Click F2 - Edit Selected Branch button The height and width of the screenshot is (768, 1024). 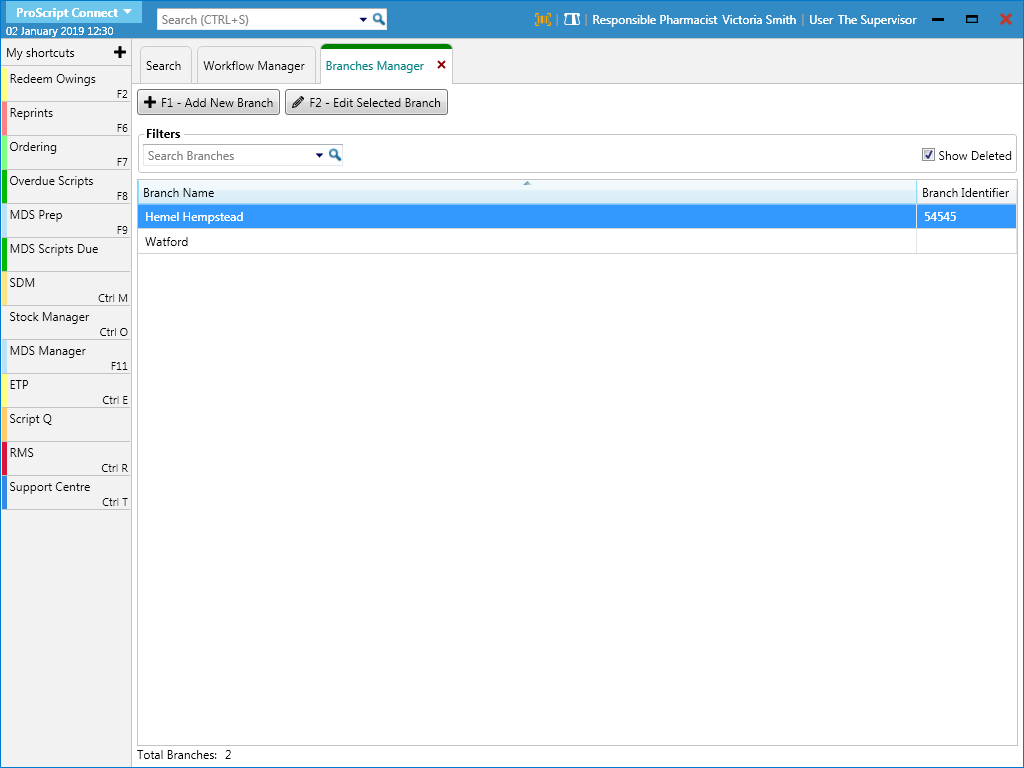(x=366, y=103)
